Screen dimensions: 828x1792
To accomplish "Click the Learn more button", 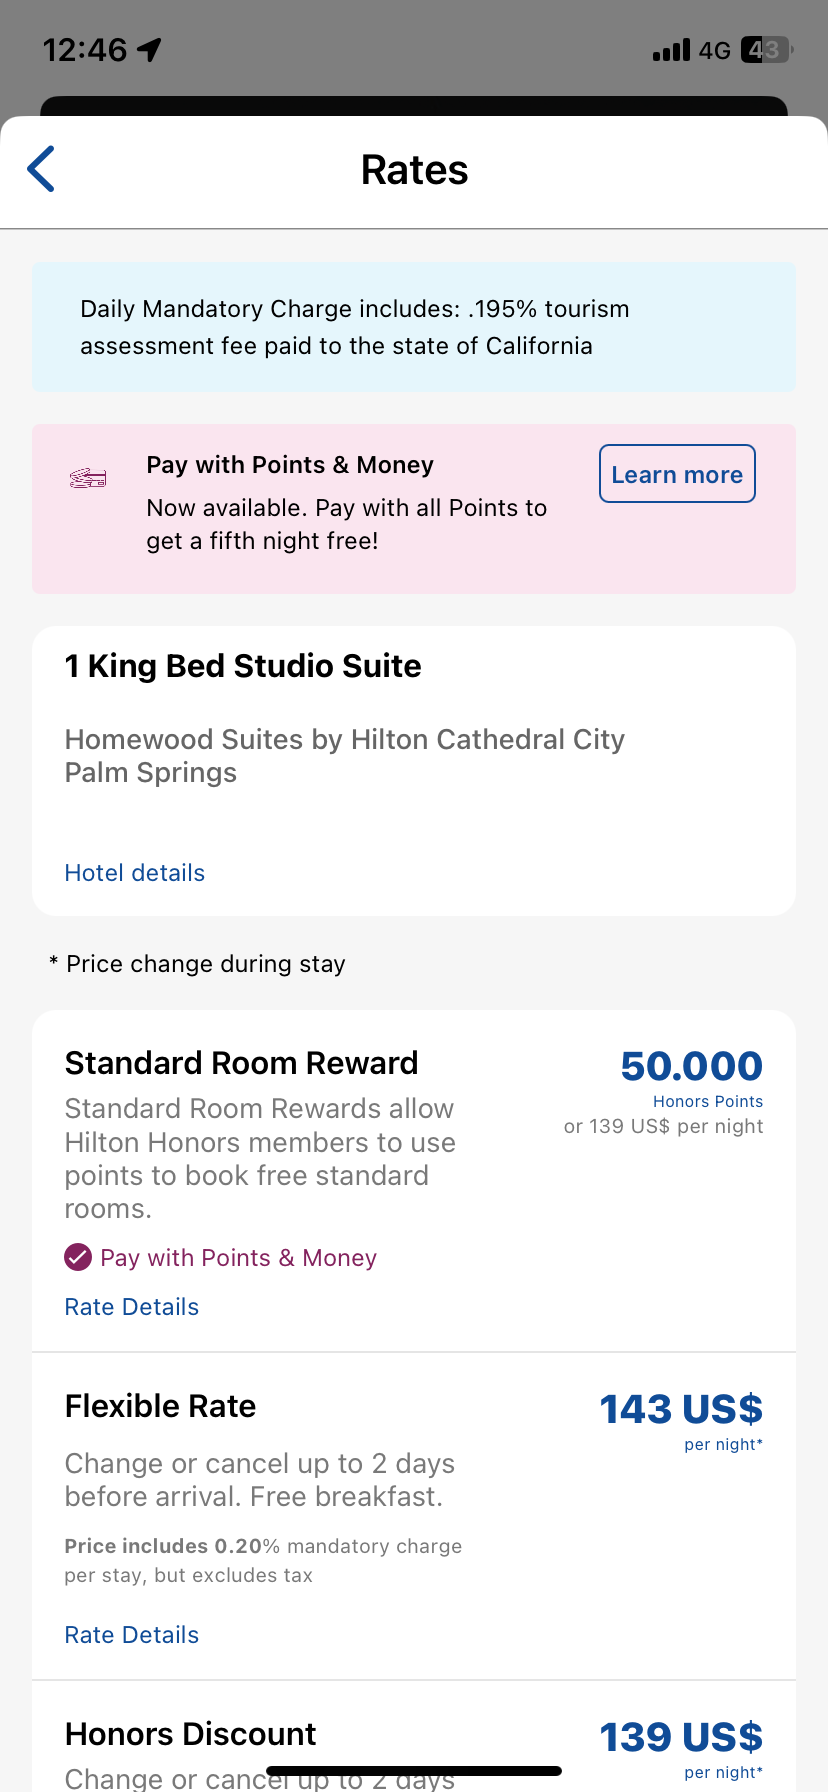I will point(677,474).
